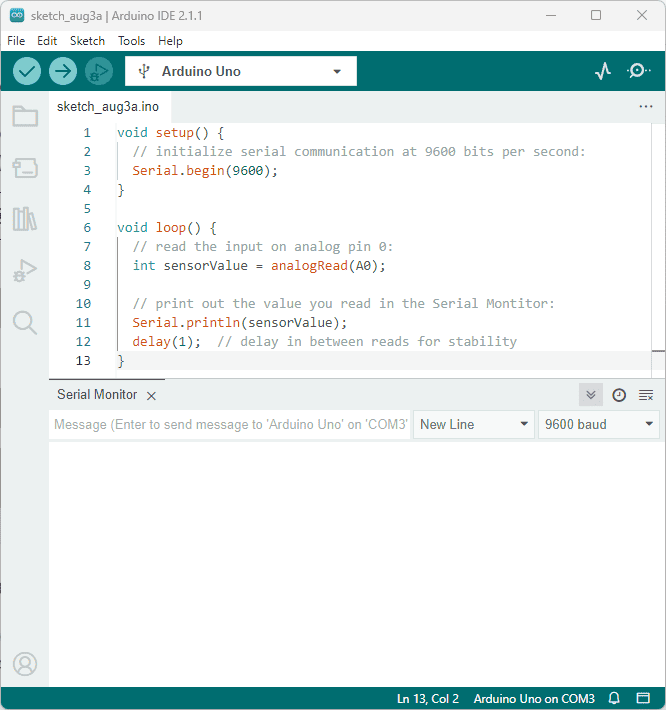
Task: Click the Upload arrow button
Action: click(x=63, y=71)
